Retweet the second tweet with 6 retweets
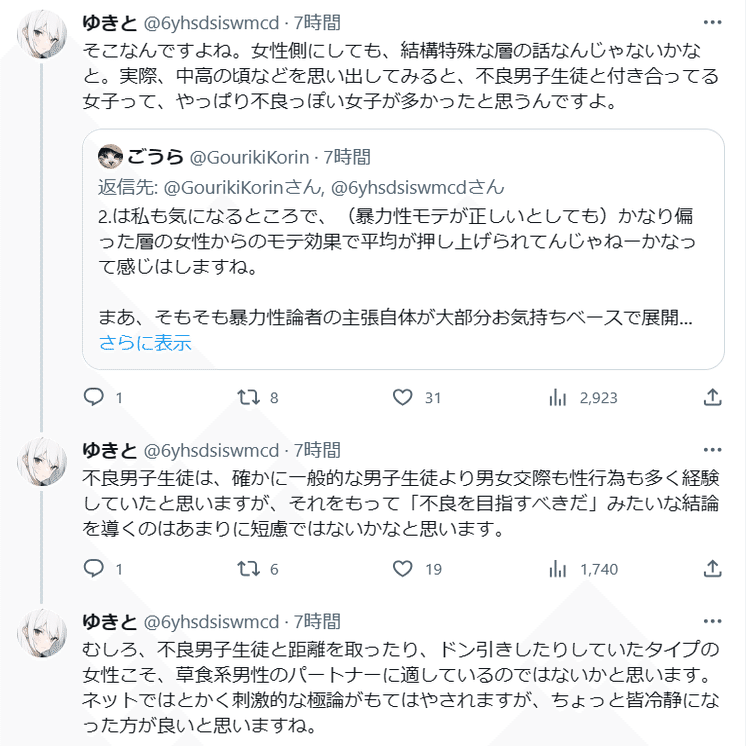Viewport: 746px width, 746px height. 247,569
